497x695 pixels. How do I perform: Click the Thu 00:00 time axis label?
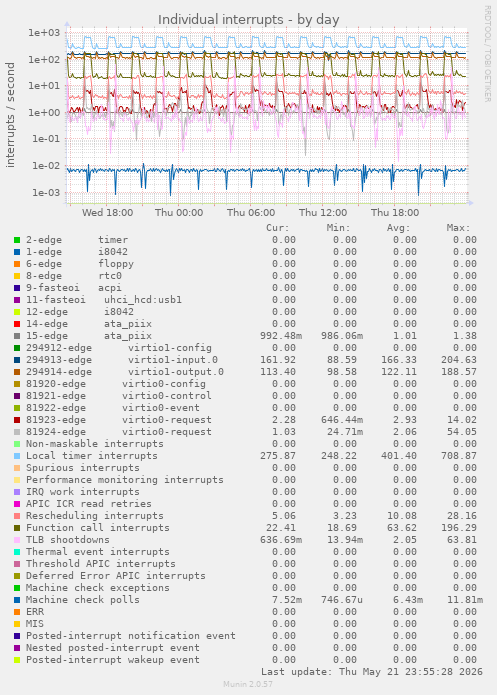(179, 213)
